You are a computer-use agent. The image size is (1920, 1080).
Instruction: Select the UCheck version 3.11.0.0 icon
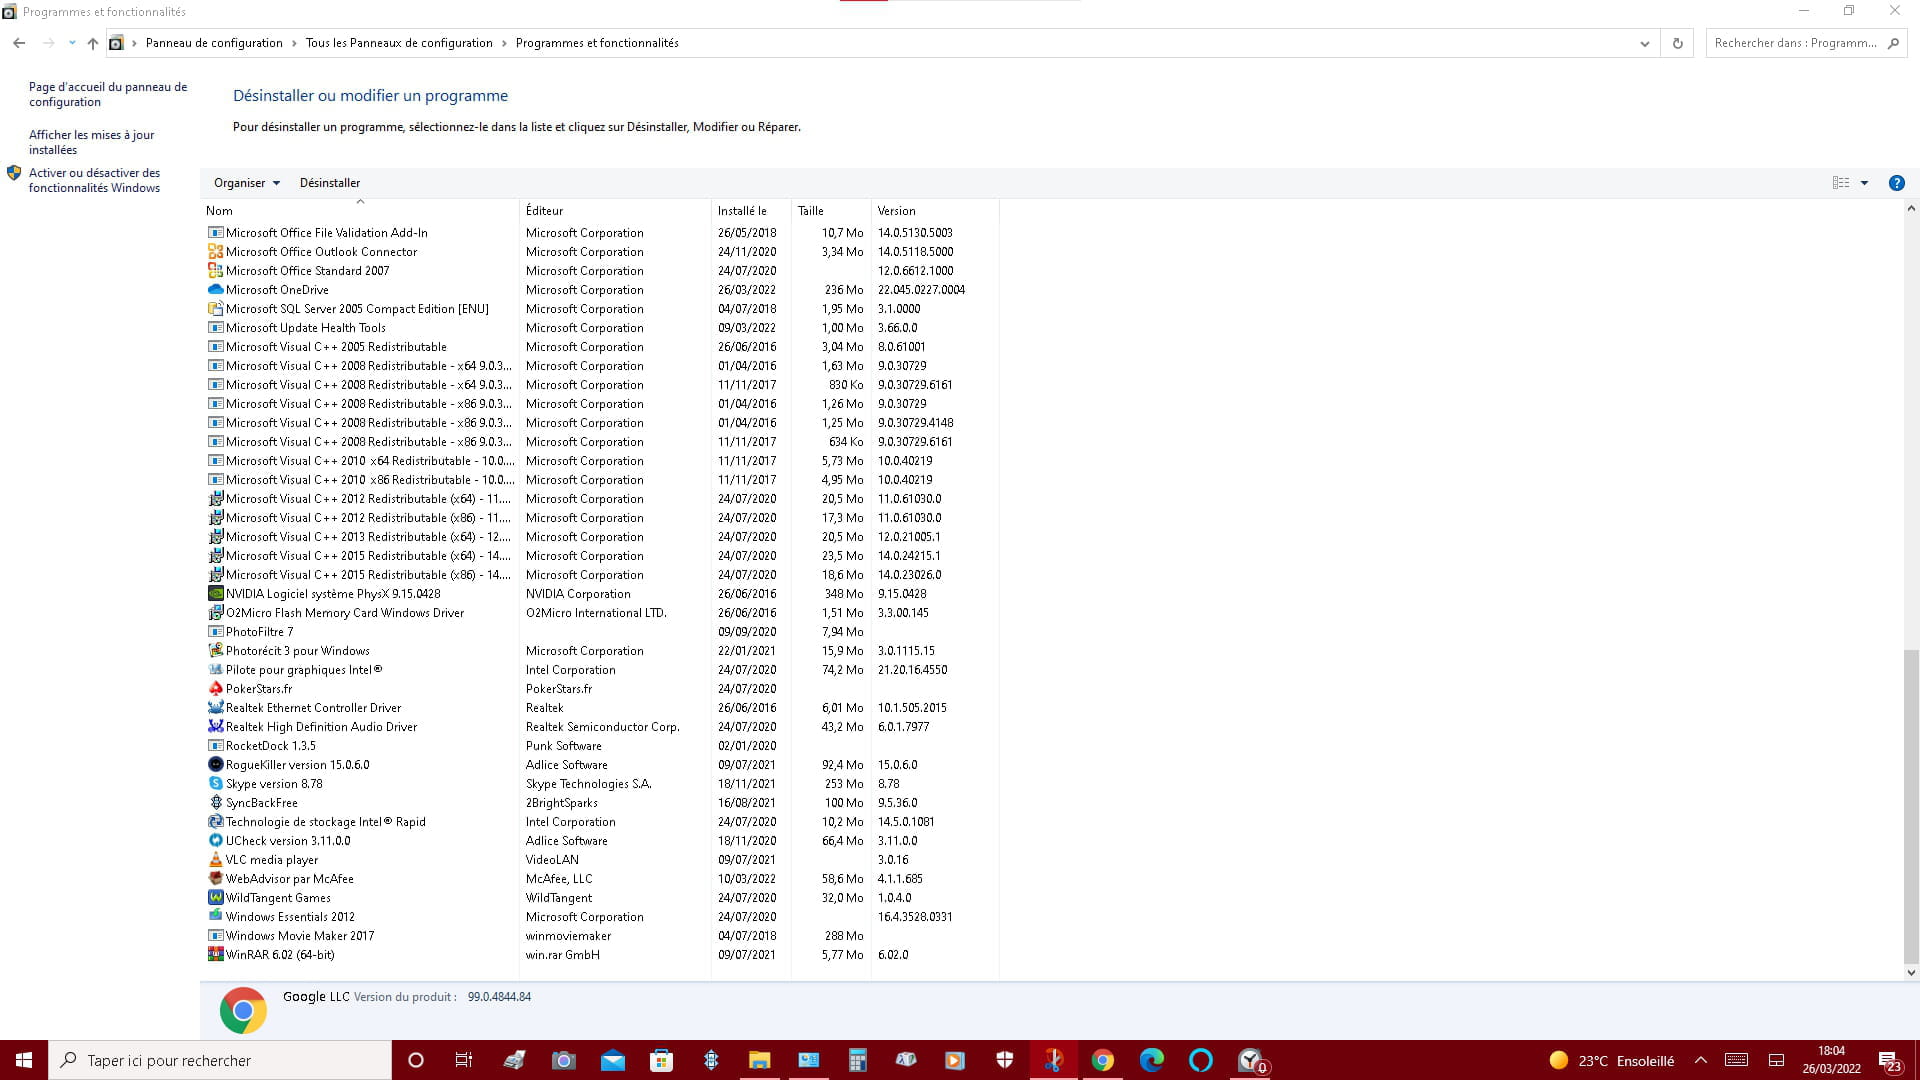pyautogui.click(x=215, y=841)
